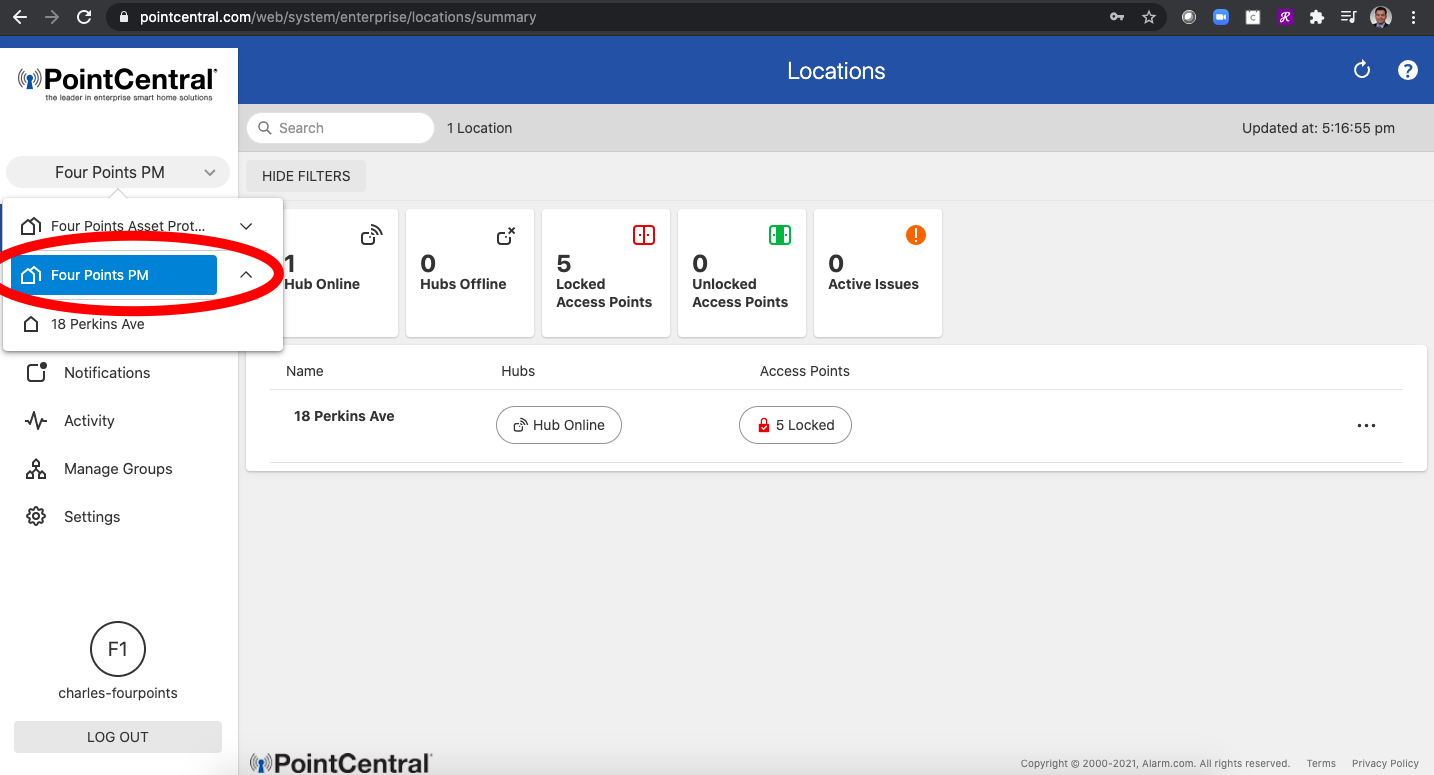The width and height of the screenshot is (1434, 775).
Task: Open the Chrome three-dot menu
Action: [x=1413, y=17]
